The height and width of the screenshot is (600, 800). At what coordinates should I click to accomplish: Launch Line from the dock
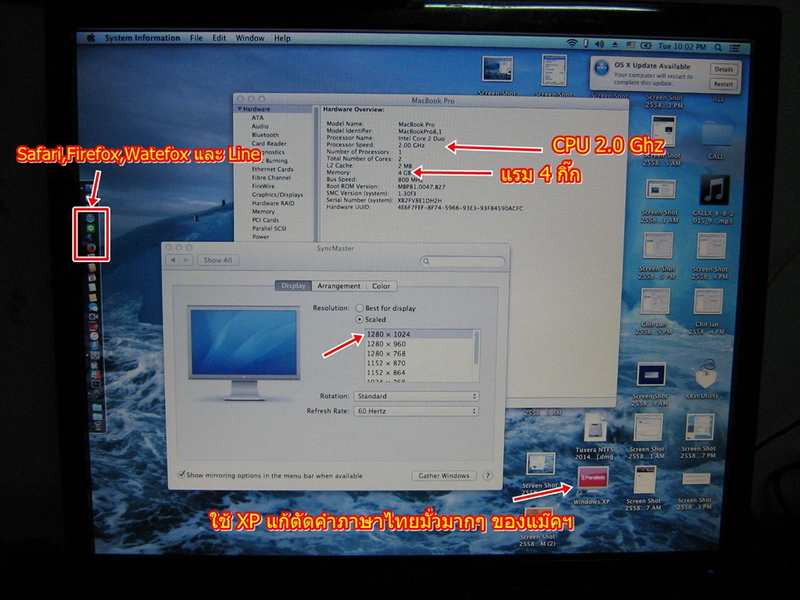90,228
